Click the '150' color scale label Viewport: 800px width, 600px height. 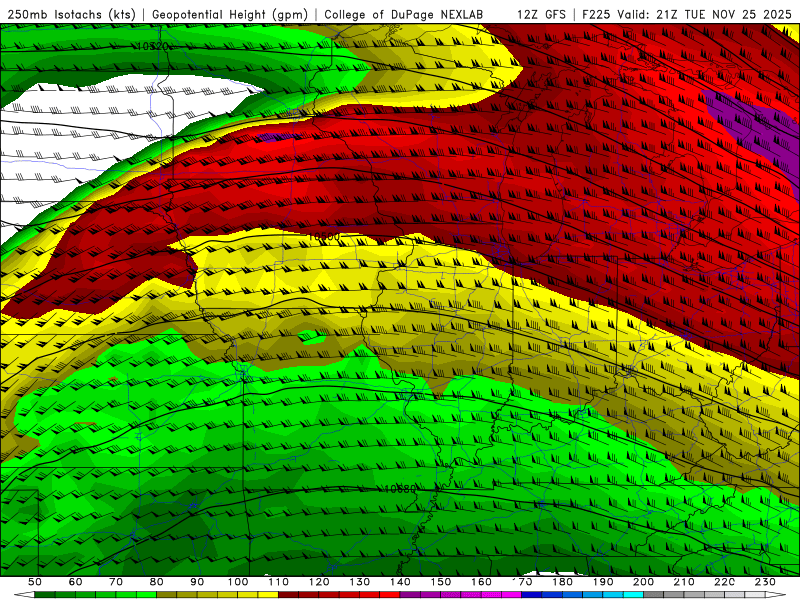click(441, 582)
